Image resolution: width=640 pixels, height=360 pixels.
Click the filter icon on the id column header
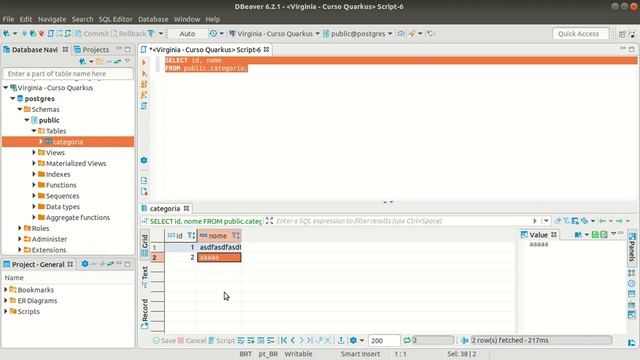[x=191, y=236]
